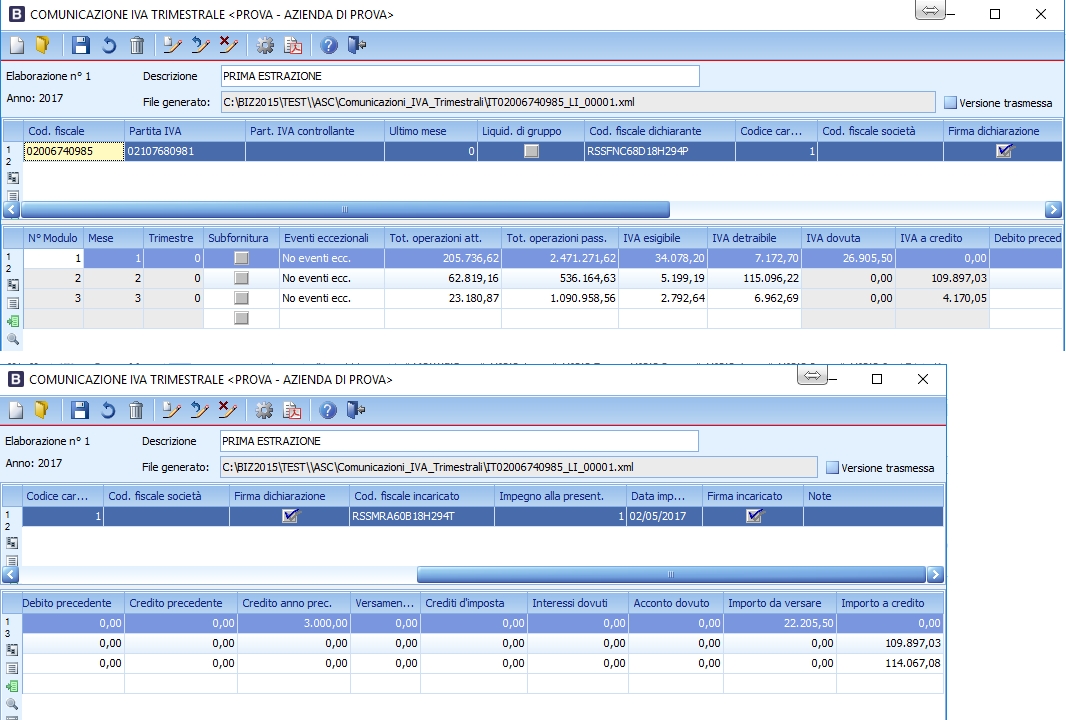
Task: Open help with the question mark icon in the upper window
Action: [x=329, y=45]
